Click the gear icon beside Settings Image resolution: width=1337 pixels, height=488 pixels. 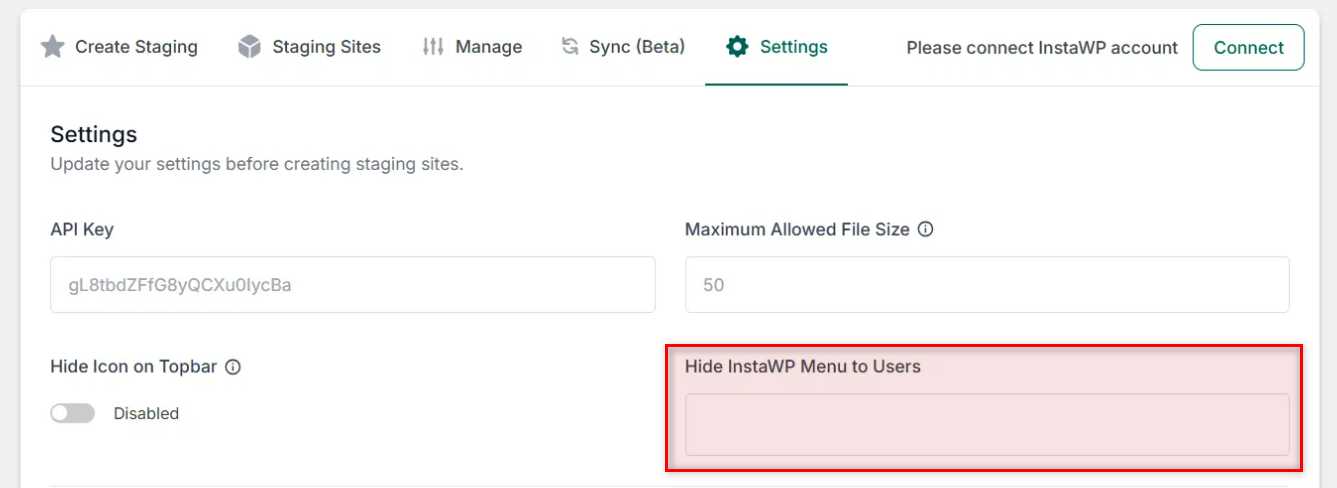pos(737,46)
